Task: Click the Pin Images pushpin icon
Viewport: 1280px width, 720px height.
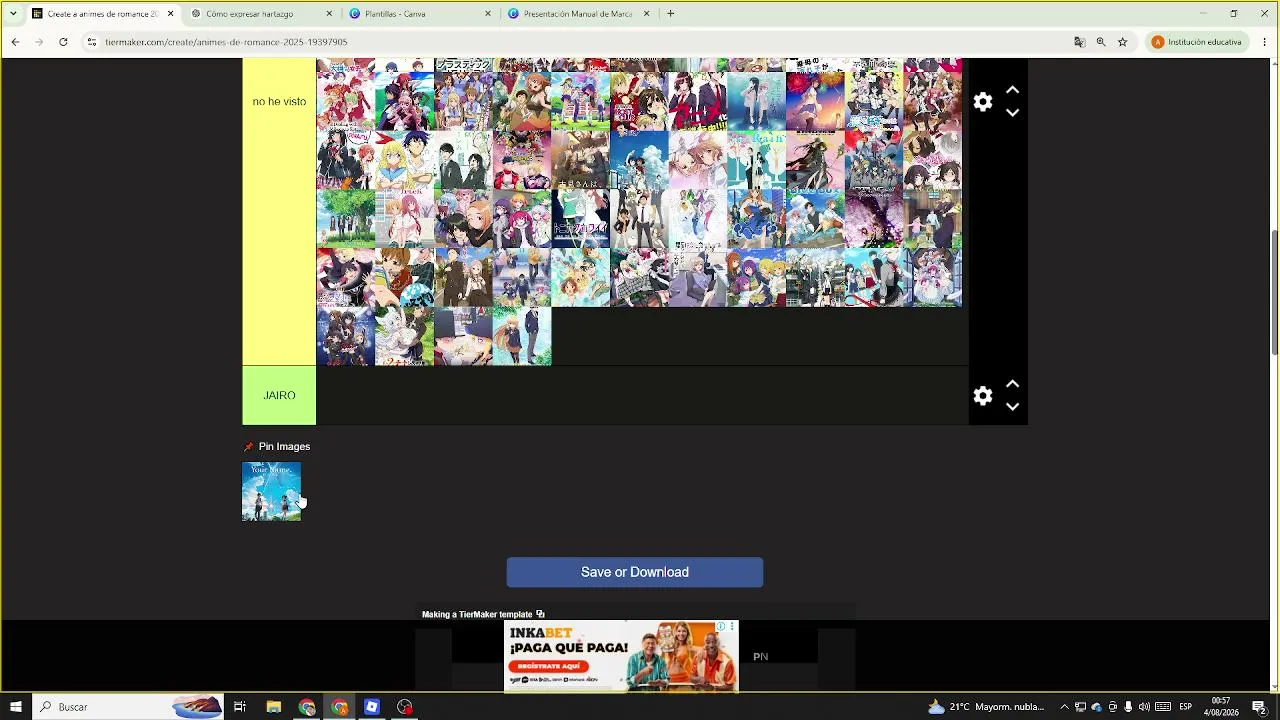Action: (x=249, y=447)
